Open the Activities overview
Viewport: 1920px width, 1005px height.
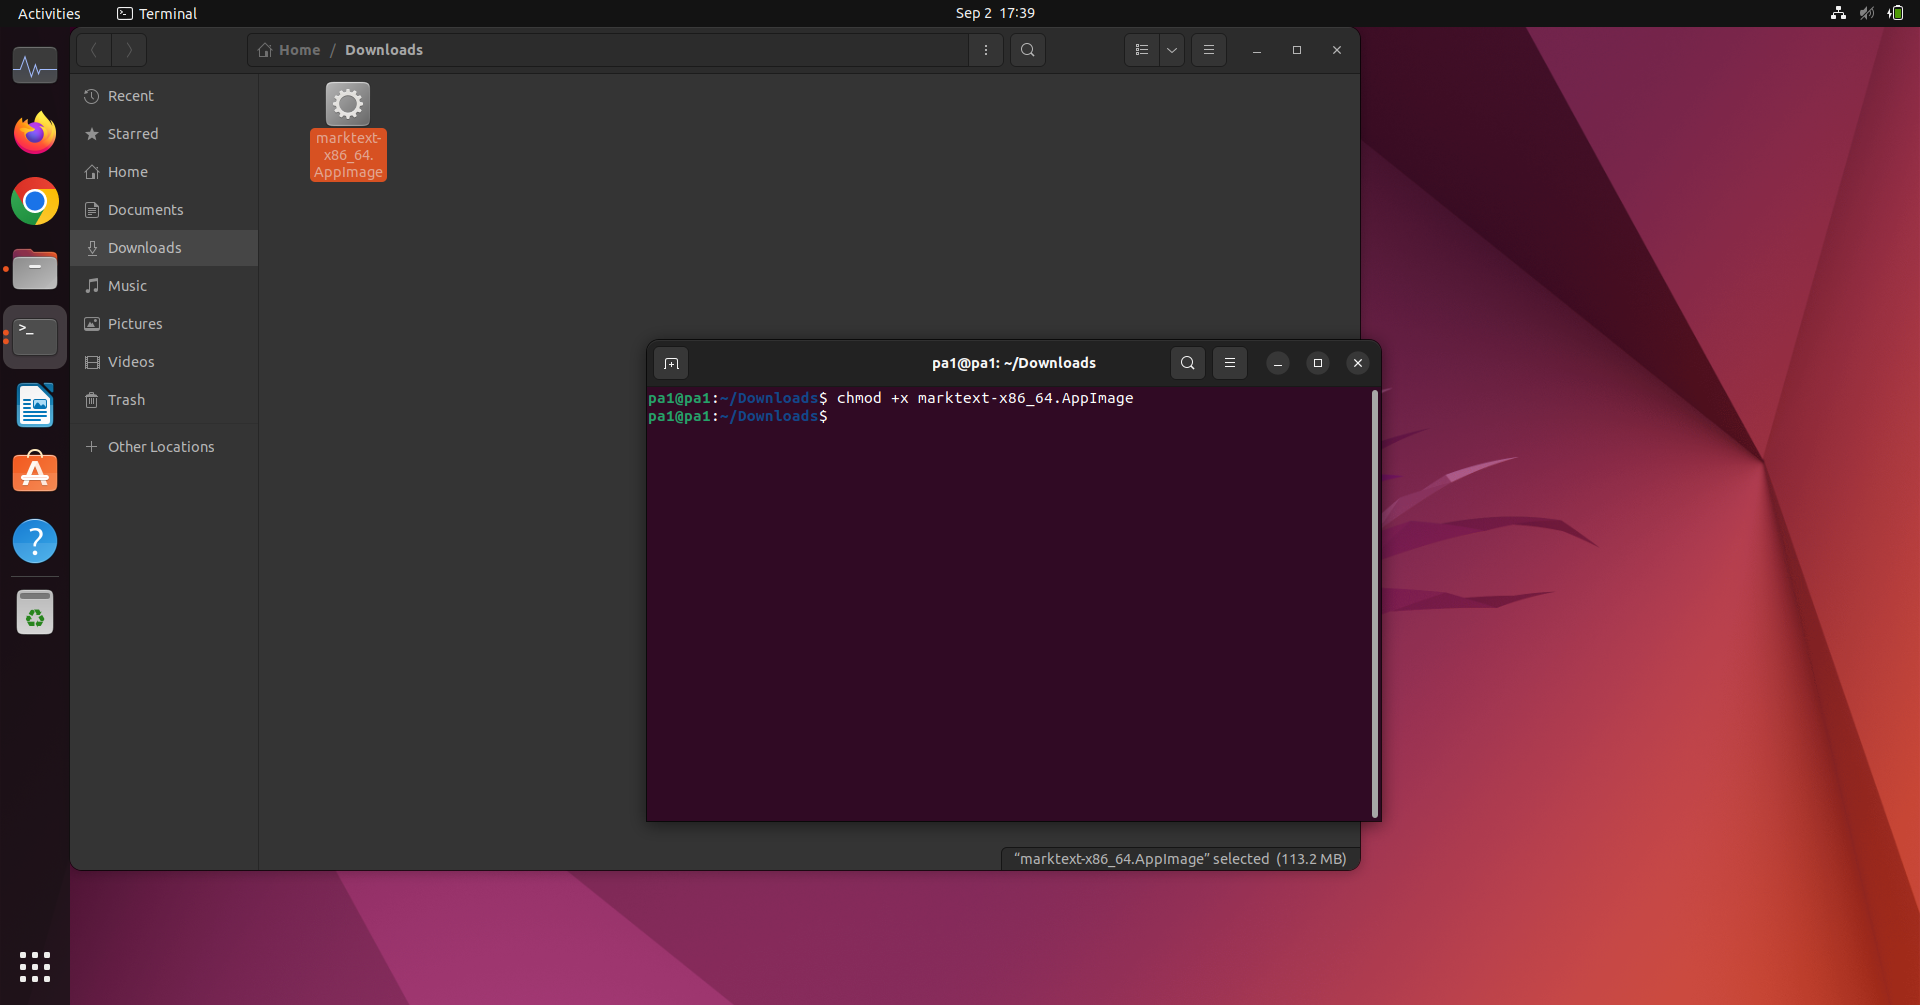point(49,13)
